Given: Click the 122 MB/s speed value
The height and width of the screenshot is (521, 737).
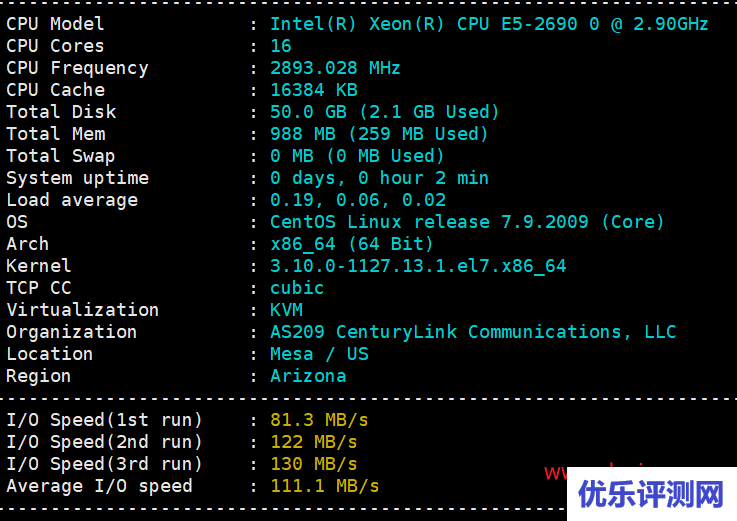Looking at the screenshot, I should 314,442.
